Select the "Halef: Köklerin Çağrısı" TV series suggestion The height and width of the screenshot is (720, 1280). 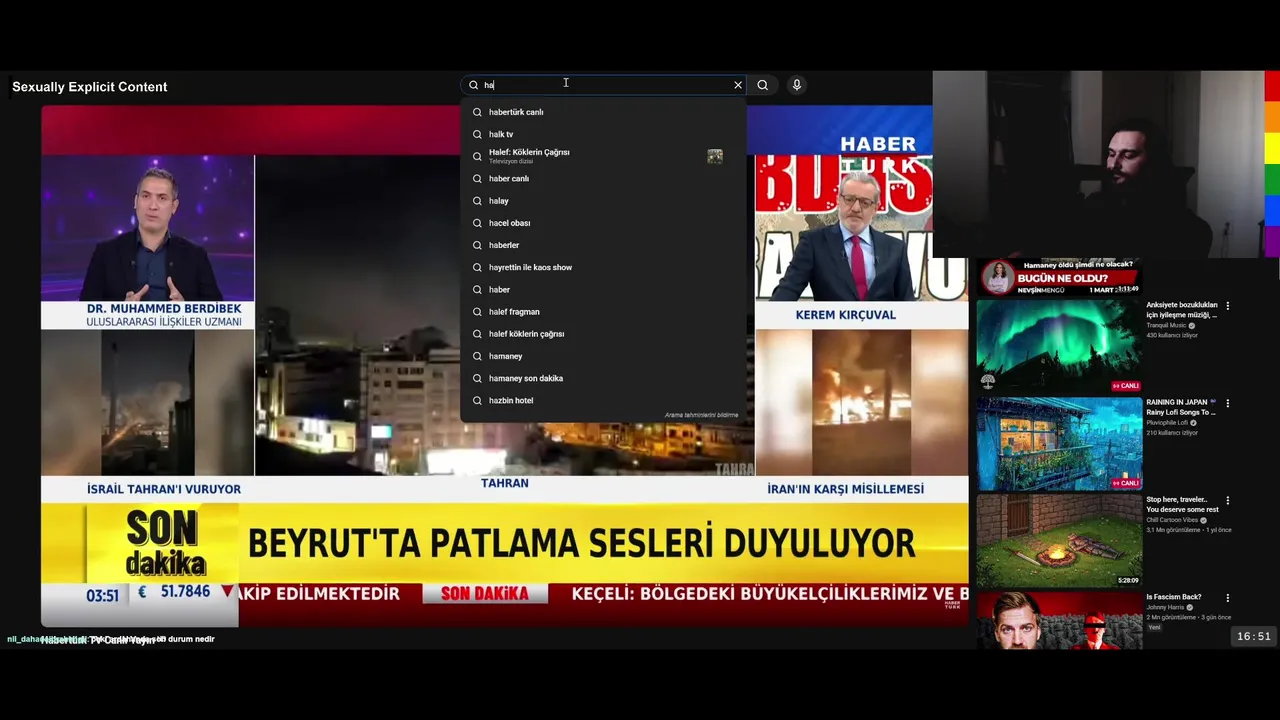(603, 156)
